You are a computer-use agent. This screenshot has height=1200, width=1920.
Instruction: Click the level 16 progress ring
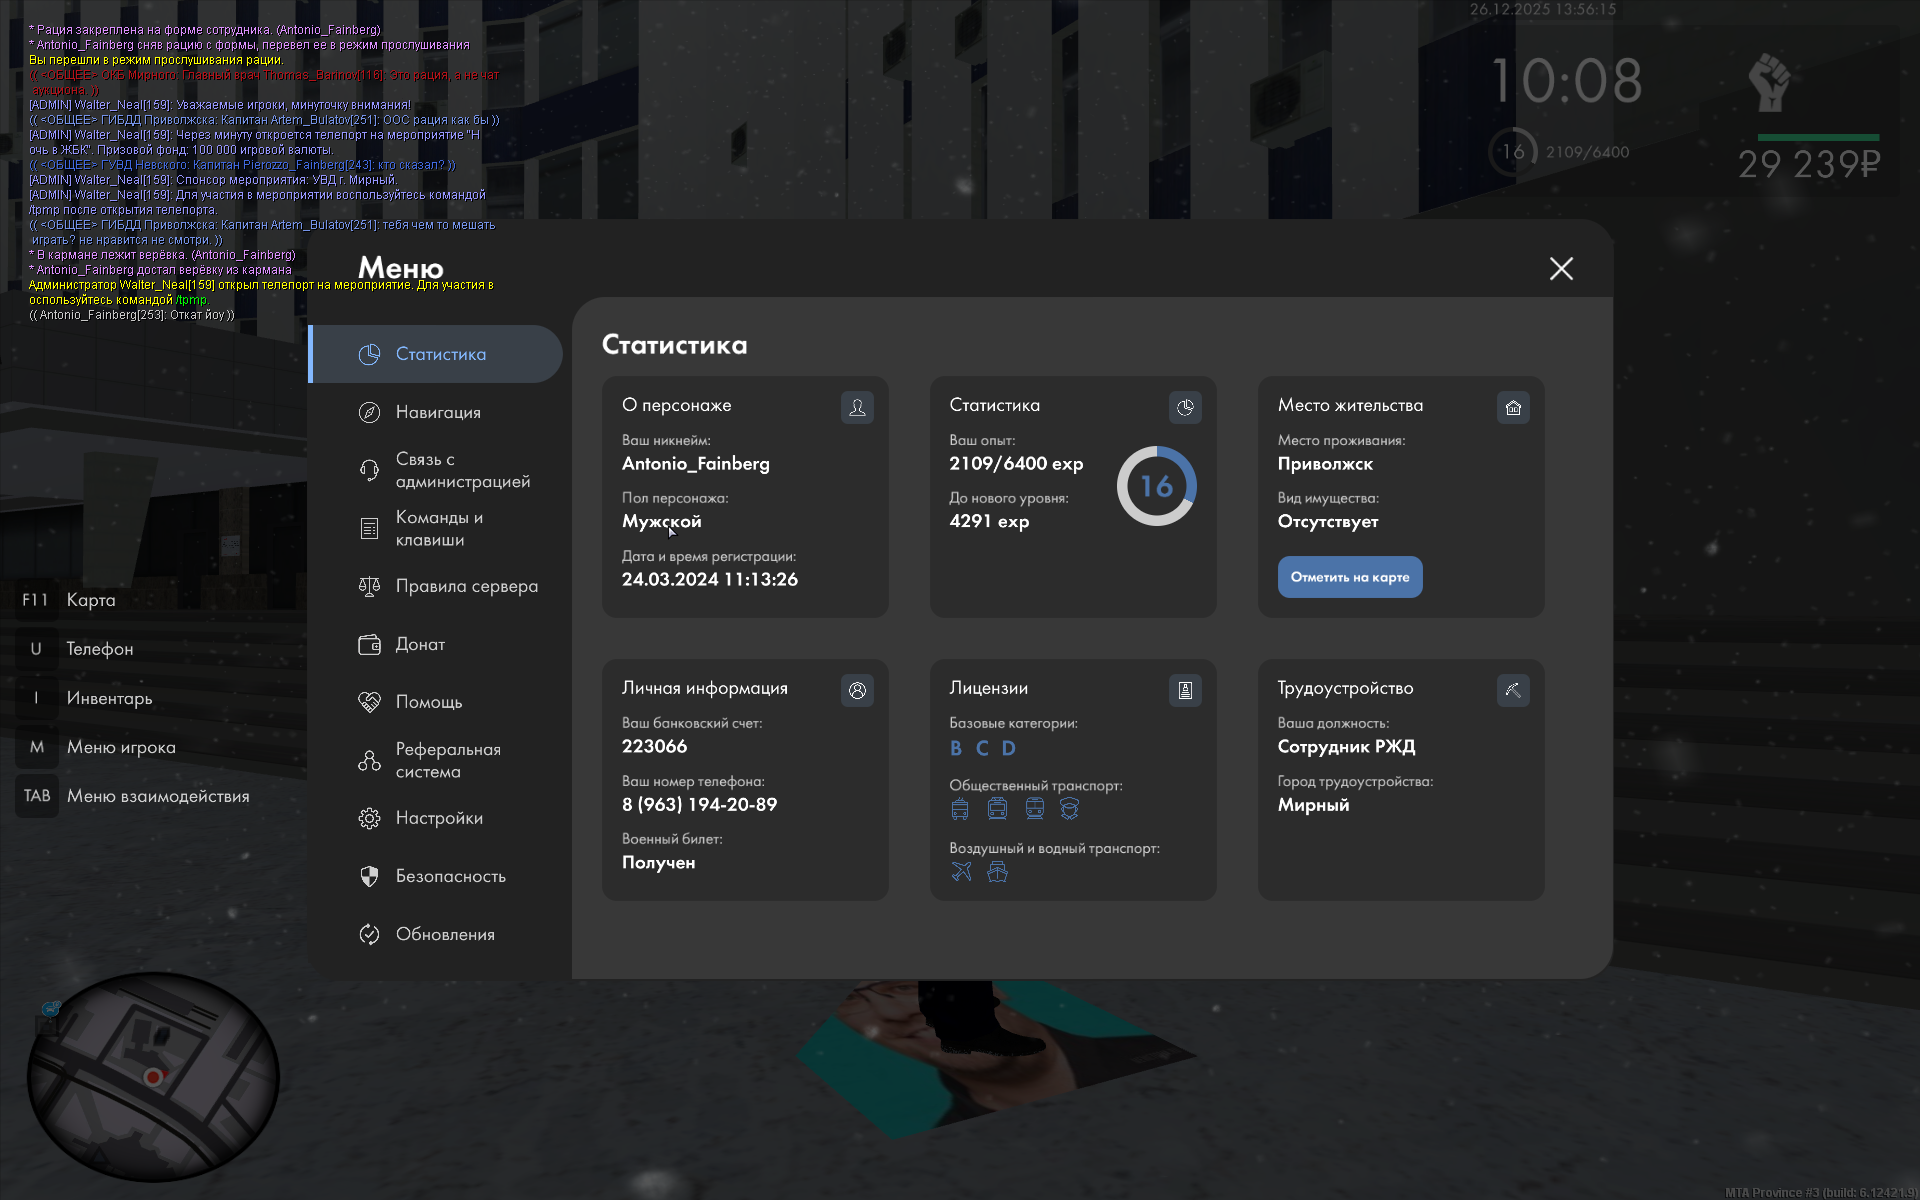(1156, 486)
